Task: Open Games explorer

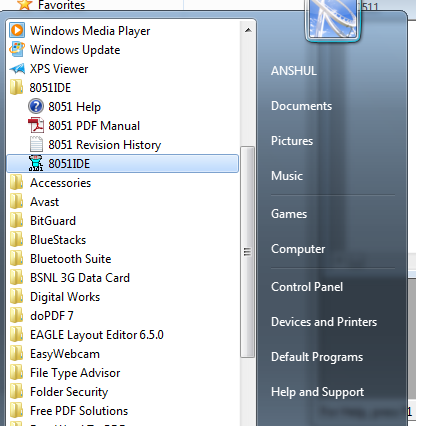Action: (289, 214)
